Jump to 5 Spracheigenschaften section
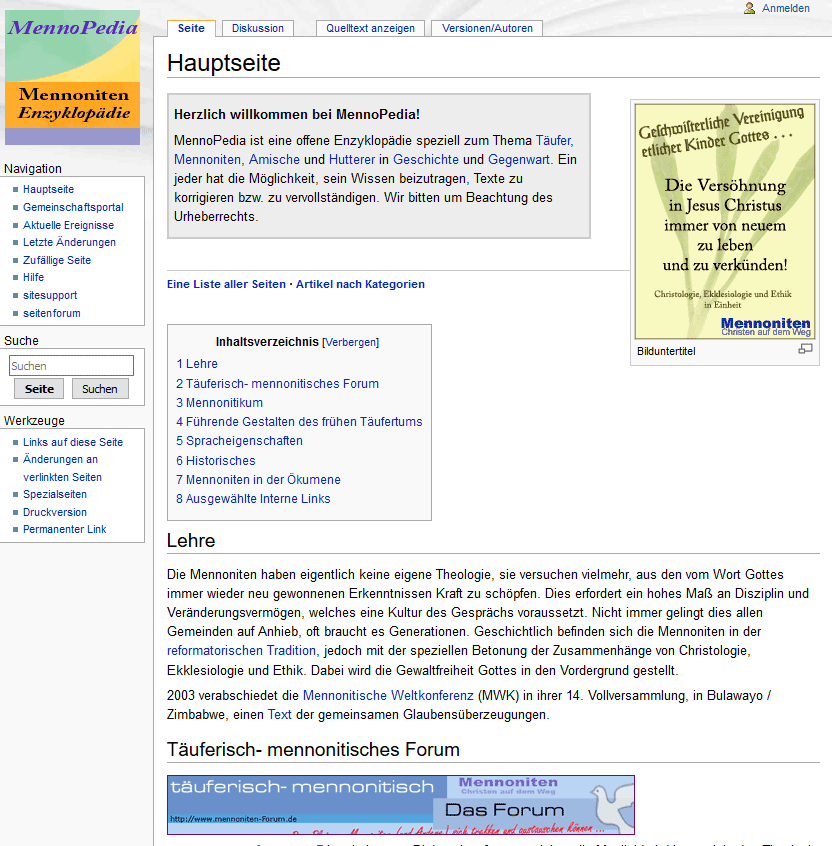Screen dimensions: 832x846 tap(240, 441)
